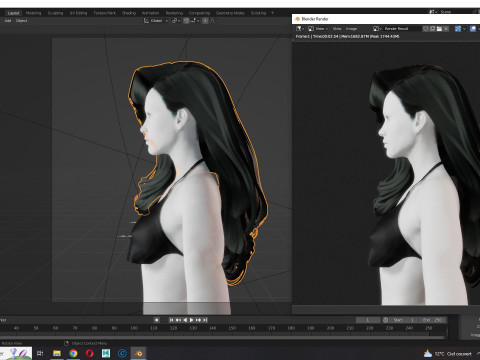Switch to the Shading workspace
This screenshot has width=480, height=360.
tap(129, 13)
